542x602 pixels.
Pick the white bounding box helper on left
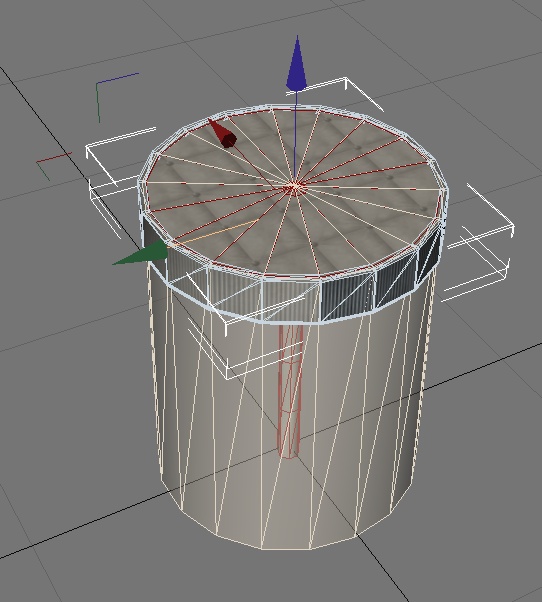pyautogui.click(x=115, y=180)
